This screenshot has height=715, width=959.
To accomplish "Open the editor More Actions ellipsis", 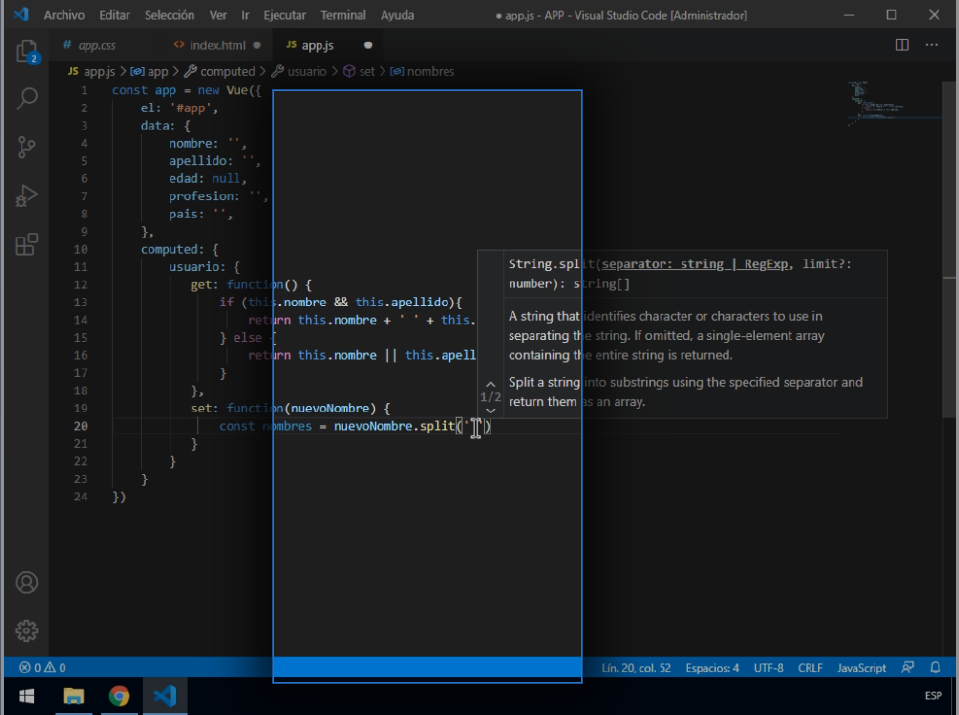I will tap(931, 45).
